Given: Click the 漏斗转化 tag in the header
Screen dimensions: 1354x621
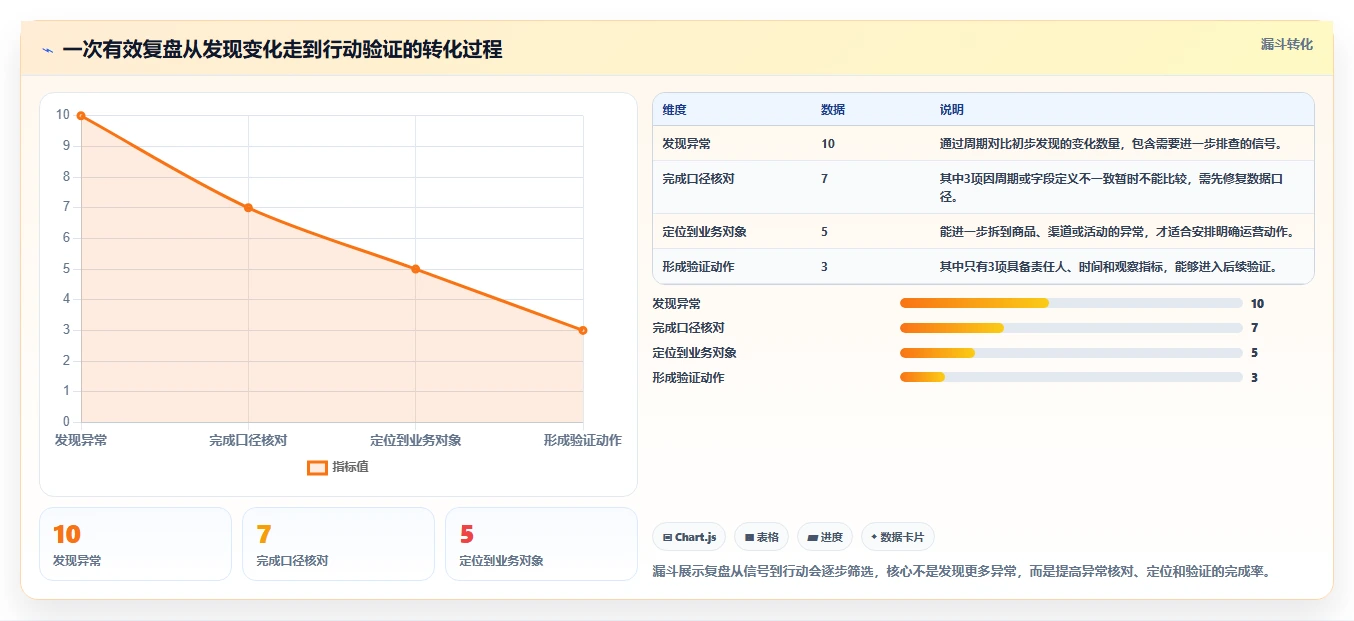Looking at the screenshot, I should (1286, 45).
